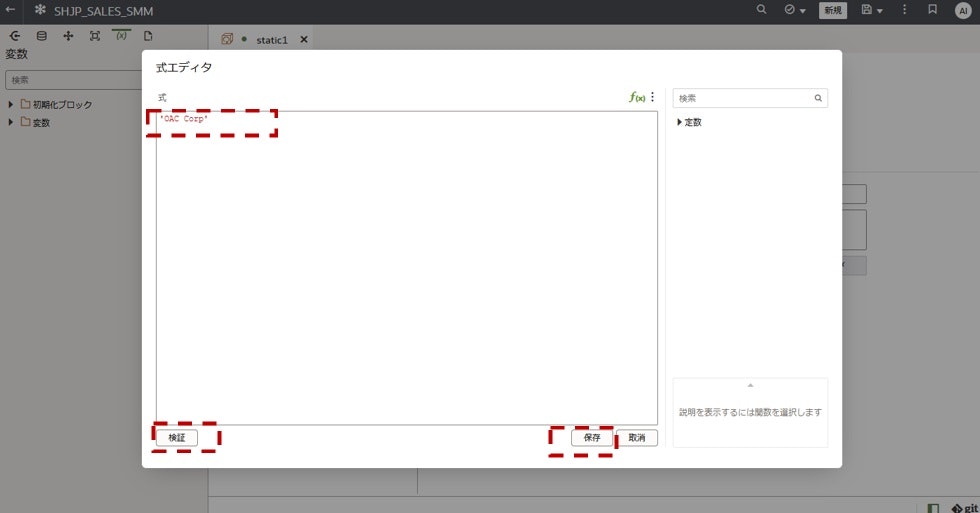Click the search magnifier in function search
Viewport: 980px width, 513px height.
pyautogui.click(x=818, y=98)
